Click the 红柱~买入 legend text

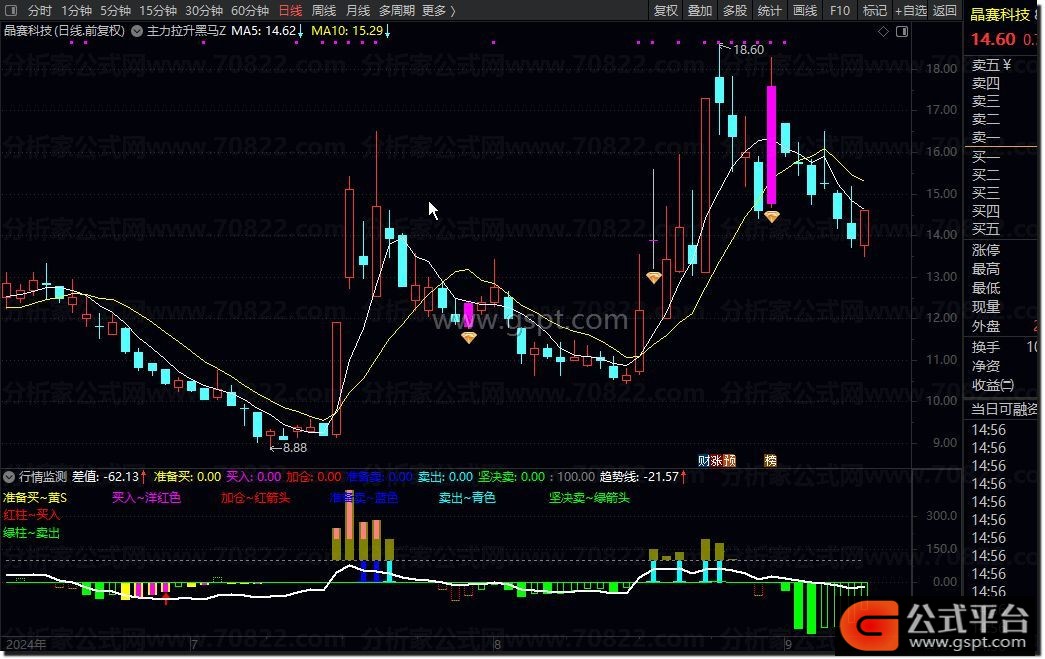coord(31,515)
